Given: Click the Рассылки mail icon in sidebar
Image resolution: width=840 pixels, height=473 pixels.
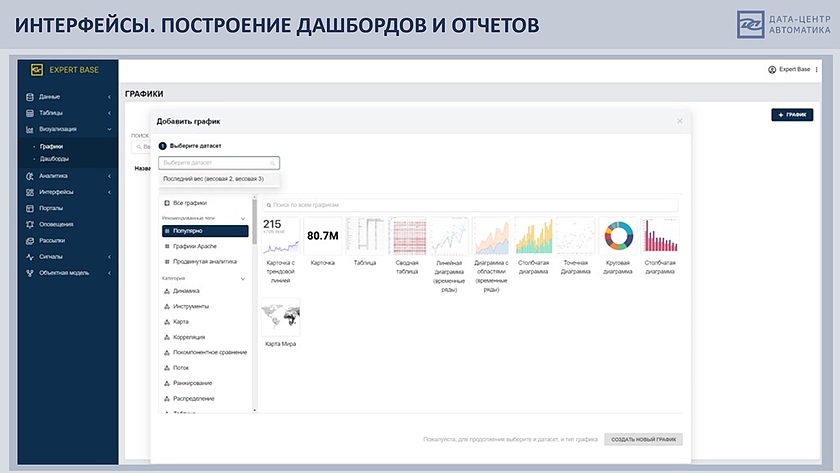Looking at the screenshot, I should tap(32, 240).
